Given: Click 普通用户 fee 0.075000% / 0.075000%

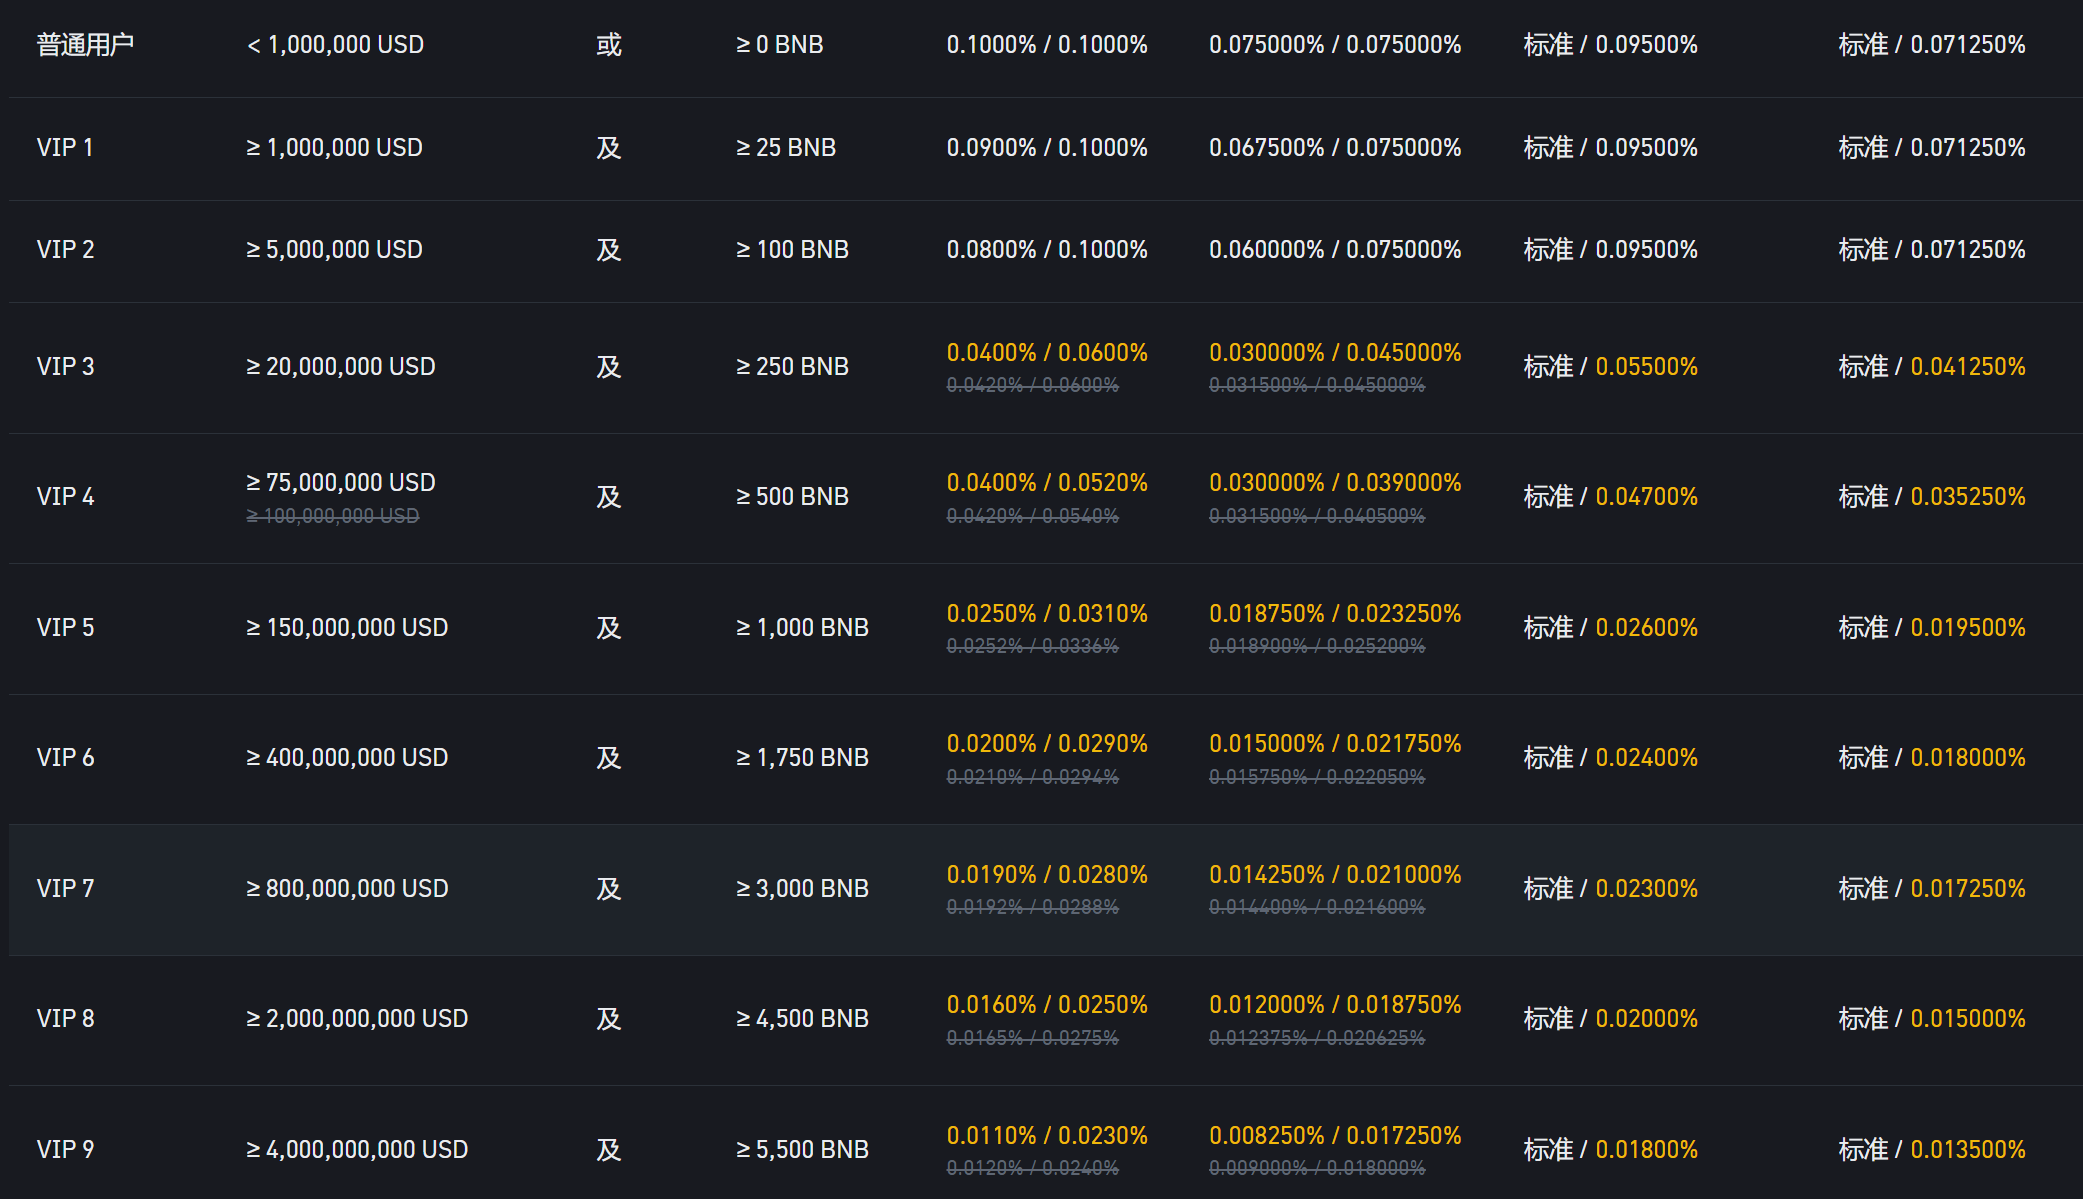Looking at the screenshot, I should click(x=1334, y=45).
